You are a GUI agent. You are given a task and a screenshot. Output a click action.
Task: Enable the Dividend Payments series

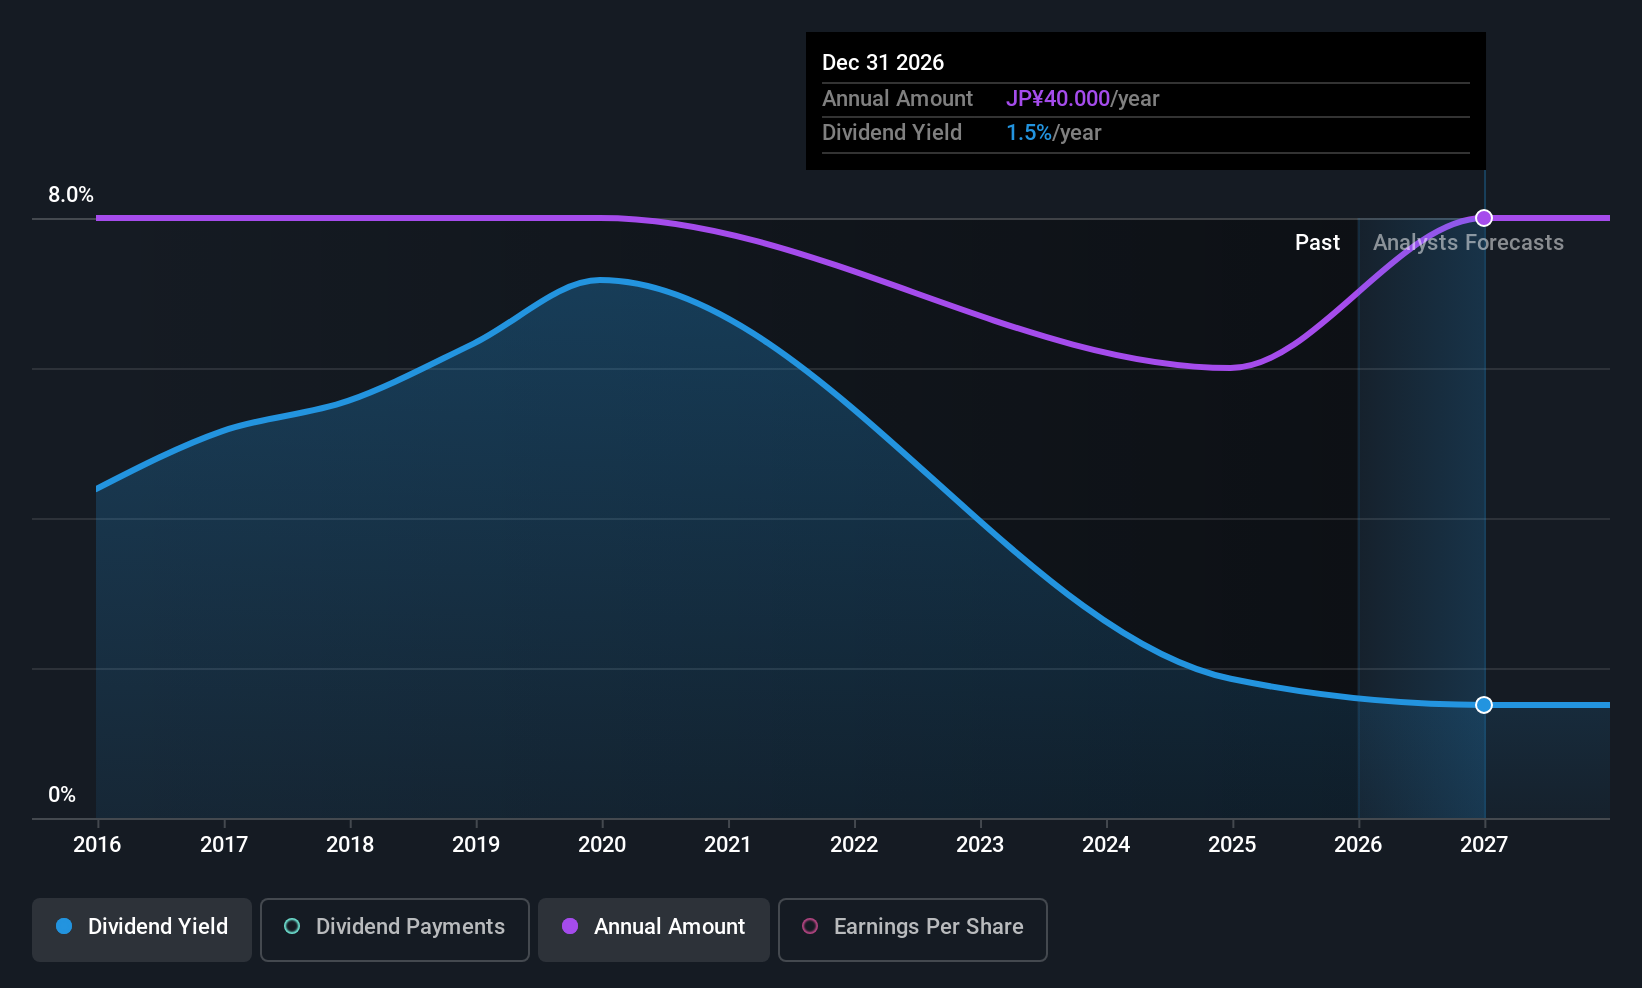tap(395, 930)
